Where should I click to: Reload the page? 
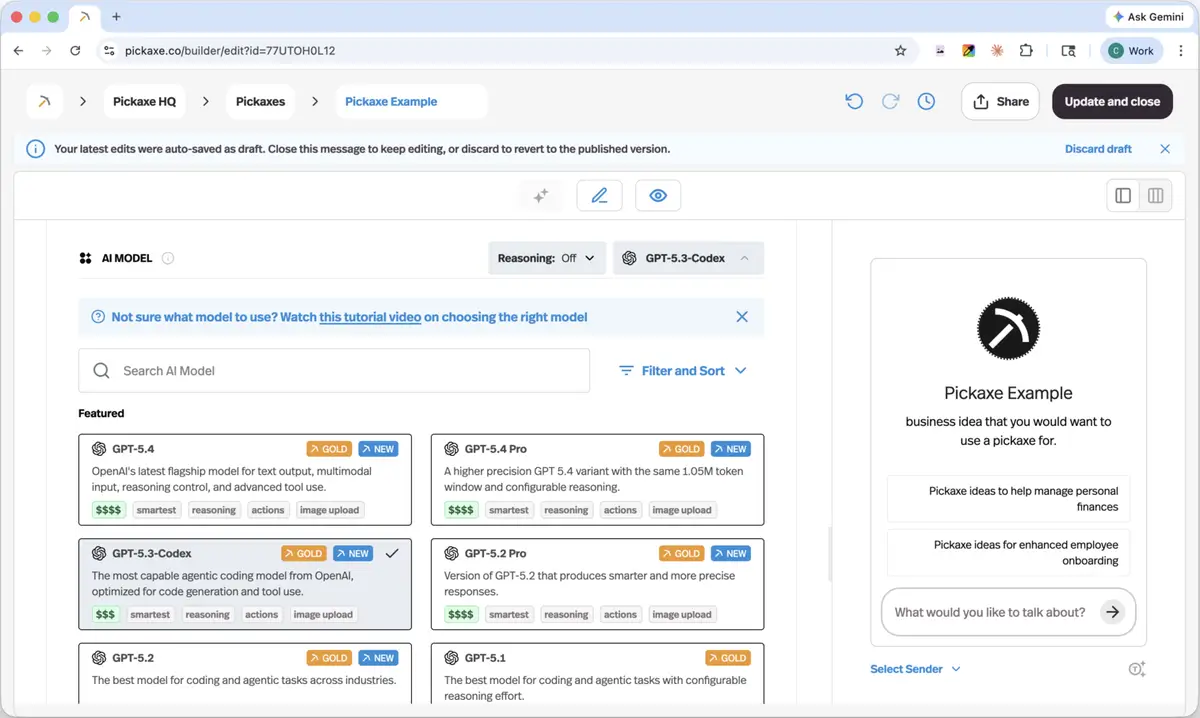(75, 51)
